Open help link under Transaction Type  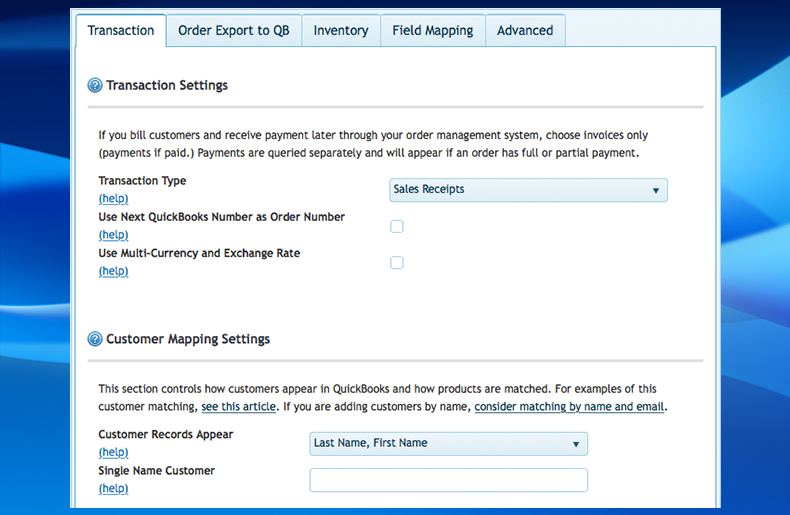click(x=113, y=199)
